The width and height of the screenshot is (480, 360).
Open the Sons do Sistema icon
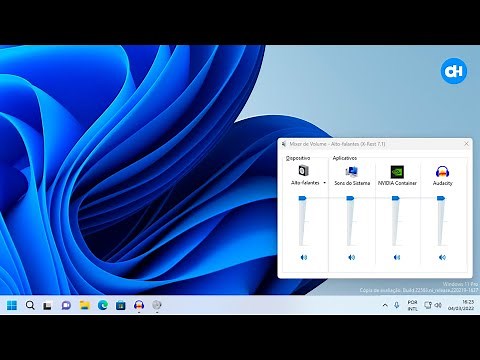(351, 171)
